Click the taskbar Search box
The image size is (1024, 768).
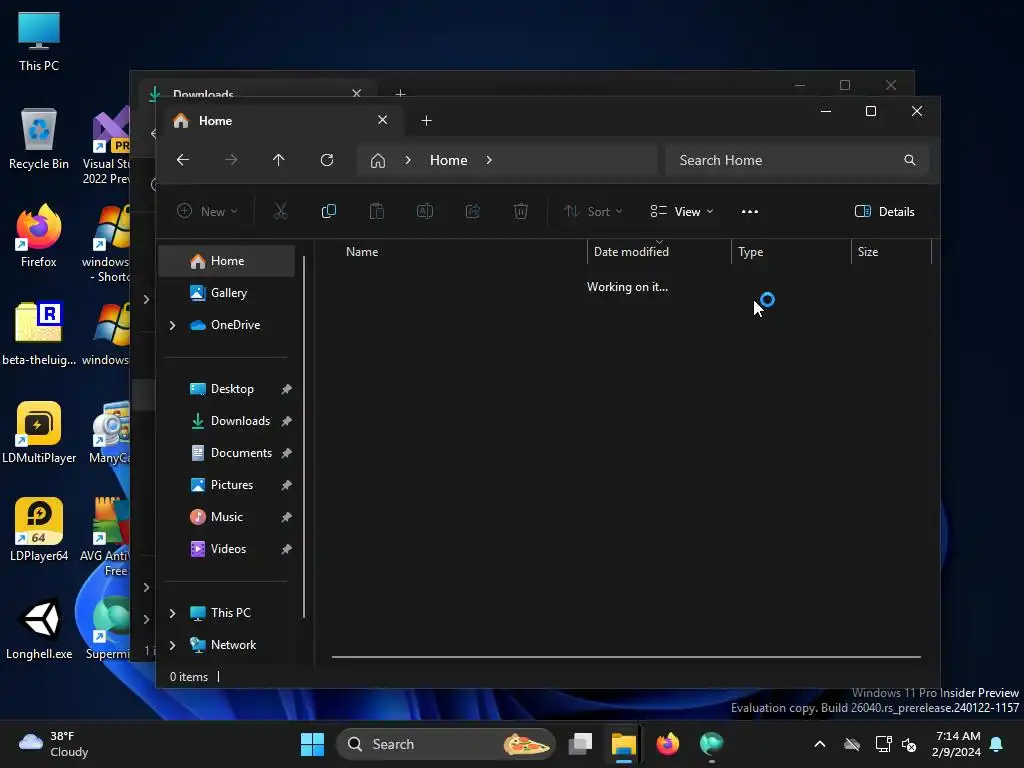[445, 744]
